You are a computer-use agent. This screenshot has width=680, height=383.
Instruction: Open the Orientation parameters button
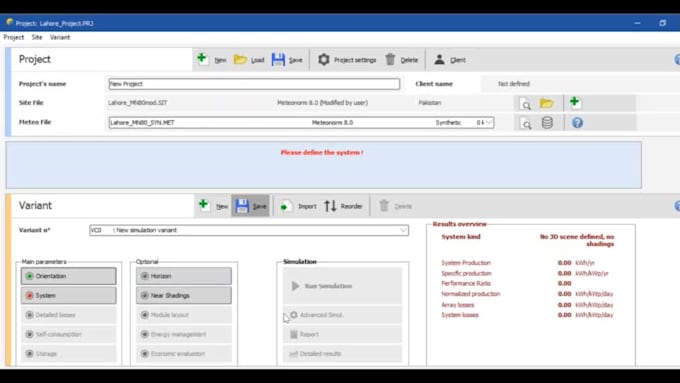tap(69, 276)
